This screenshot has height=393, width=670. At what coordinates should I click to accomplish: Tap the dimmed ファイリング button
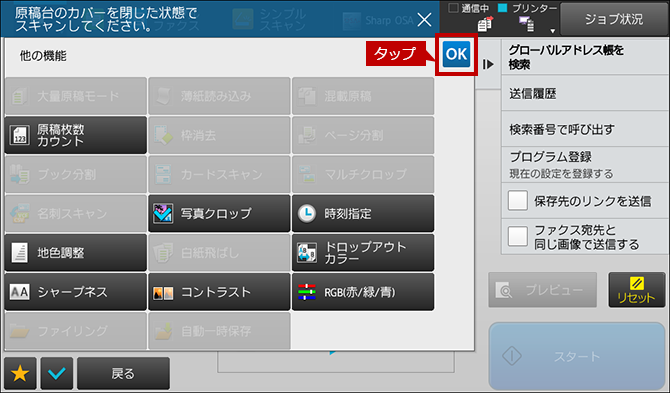click(76, 331)
